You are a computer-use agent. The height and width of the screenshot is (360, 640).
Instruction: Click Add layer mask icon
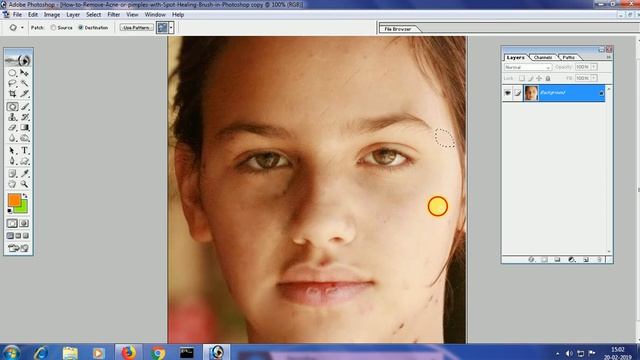(544, 260)
